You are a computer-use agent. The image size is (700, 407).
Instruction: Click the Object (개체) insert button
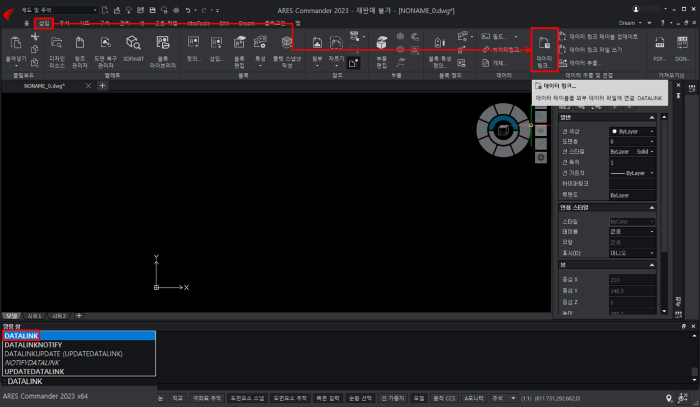pyautogui.click(x=493, y=63)
